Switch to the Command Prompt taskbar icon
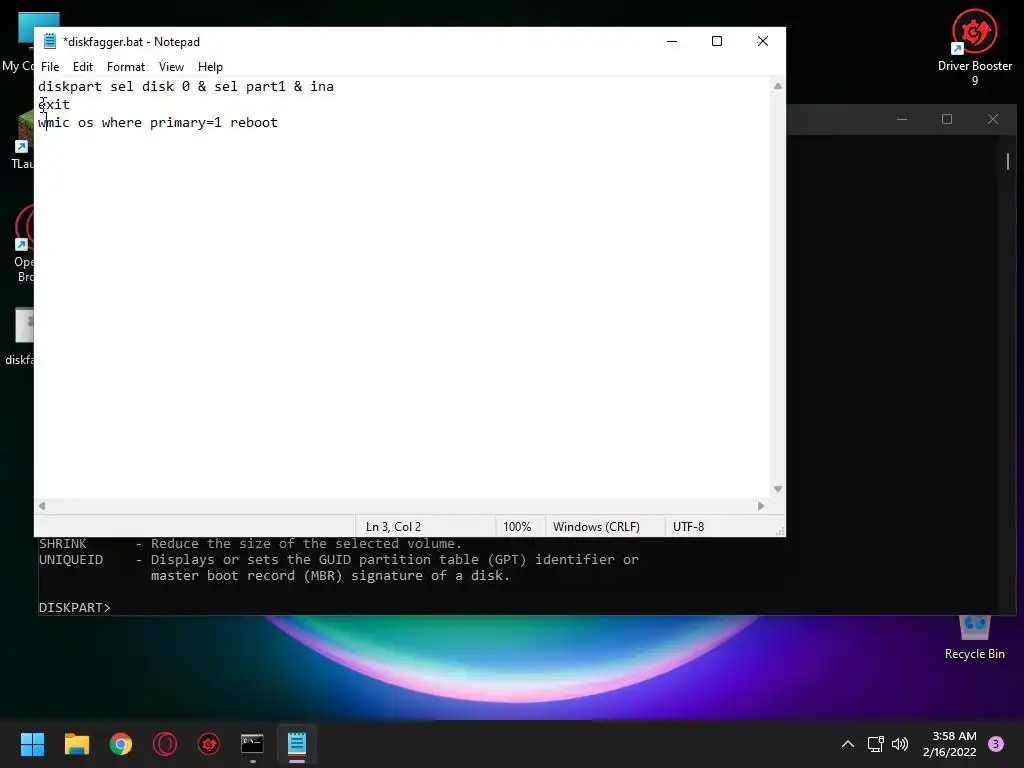Image resolution: width=1024 pixels, height=768 pixels. (x=253, y=744)
